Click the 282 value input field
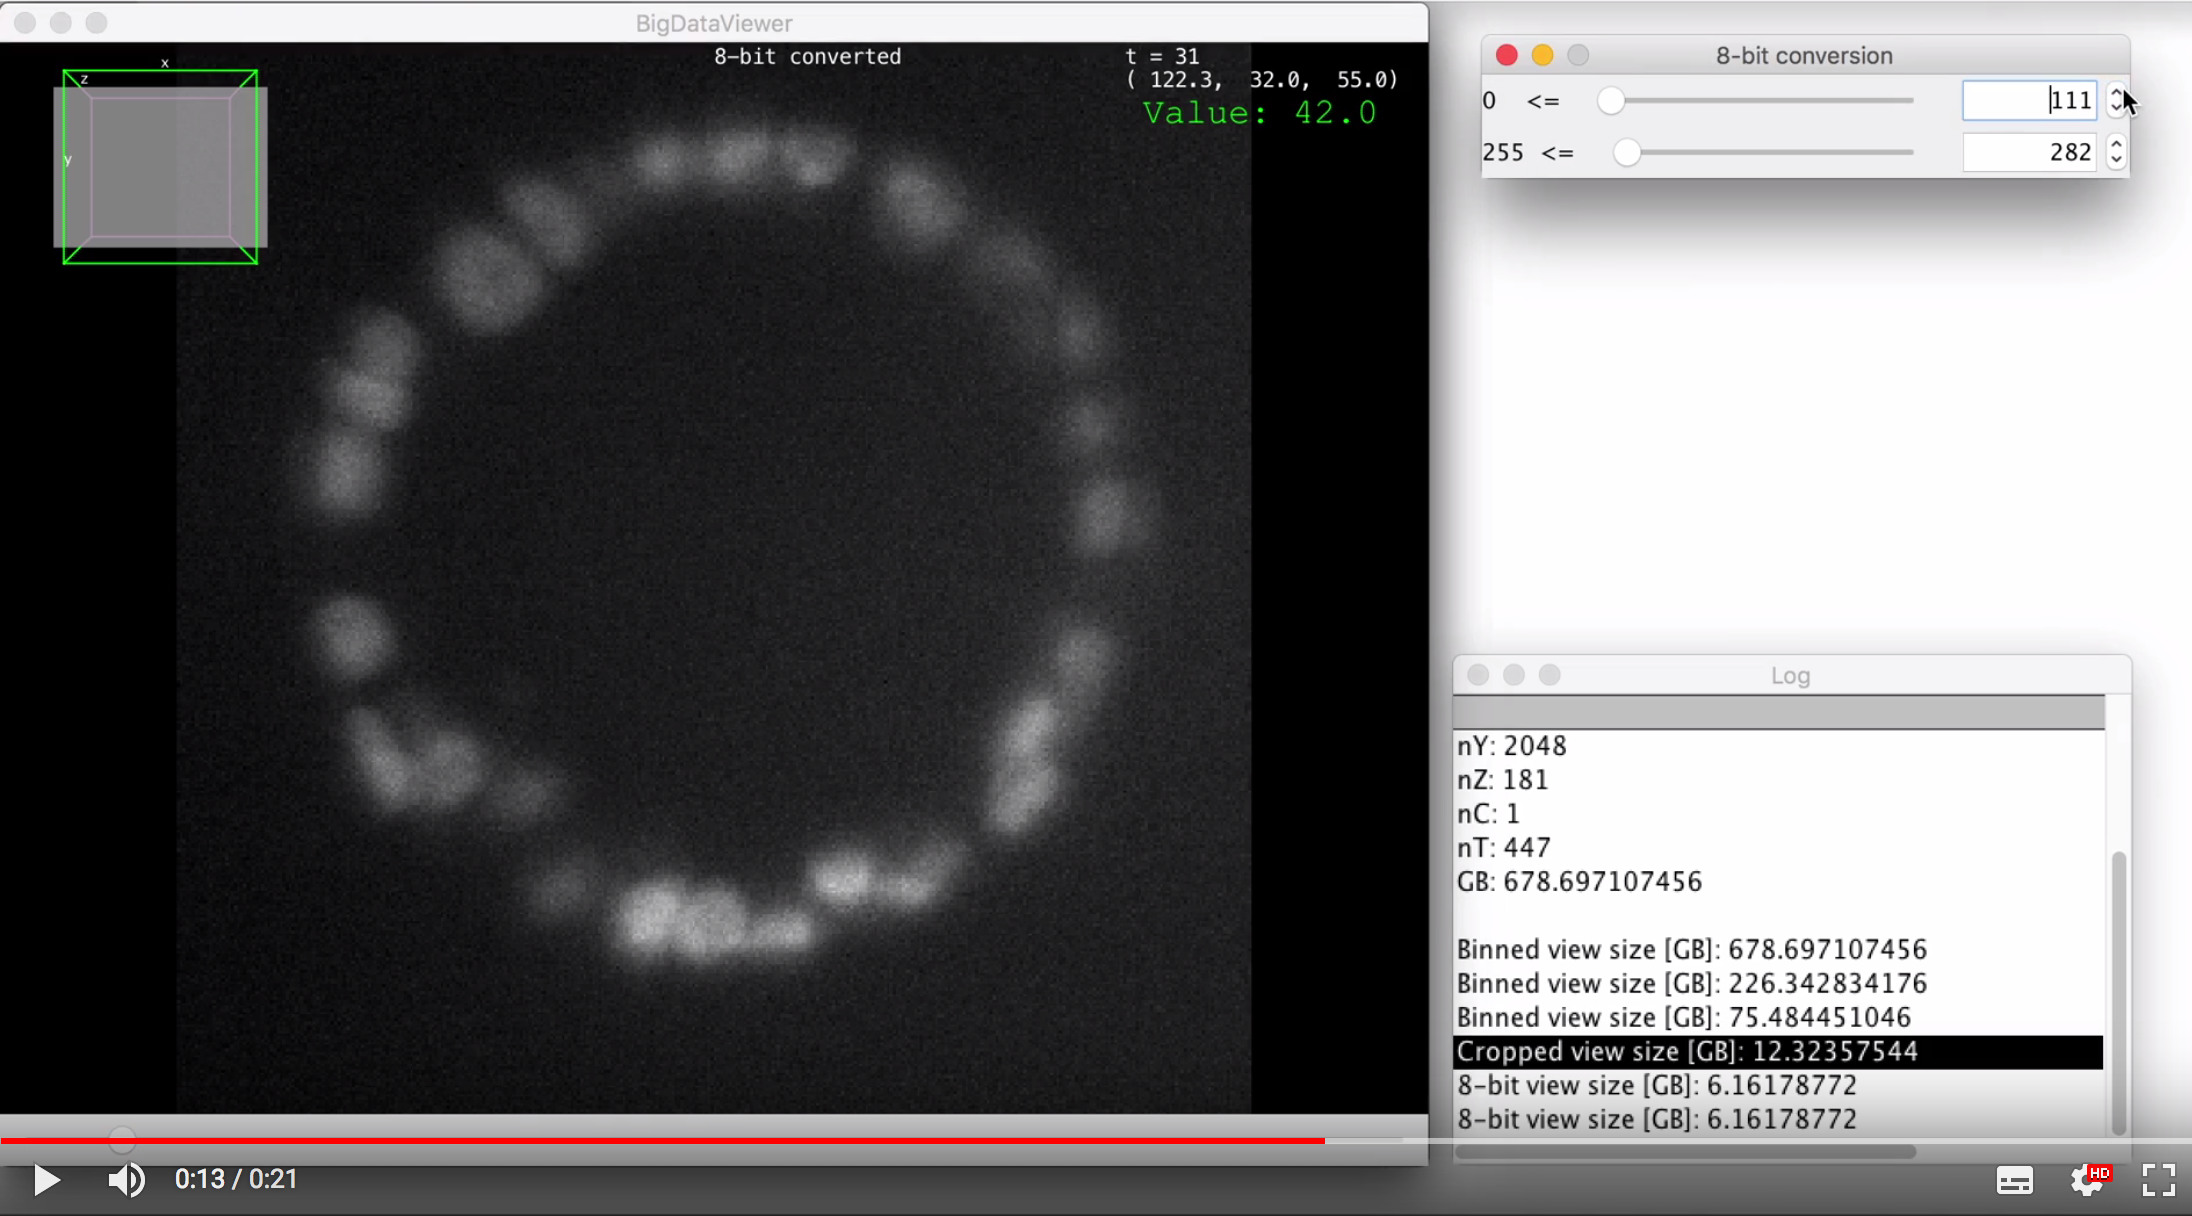The height and width of the screenshot is (1216, 2192). [2028, 153]
